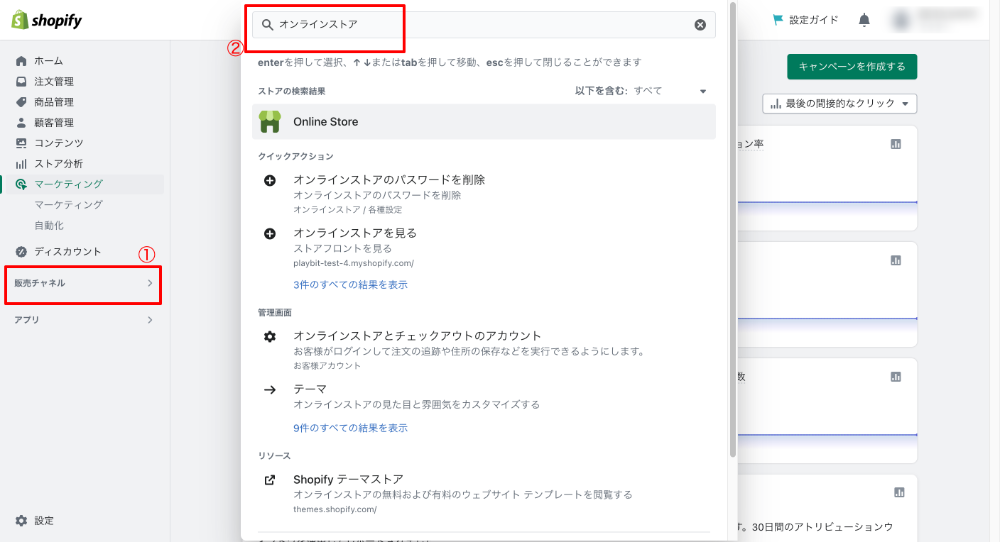
Task: Click the customers person icon
Action: pos(21,122)
